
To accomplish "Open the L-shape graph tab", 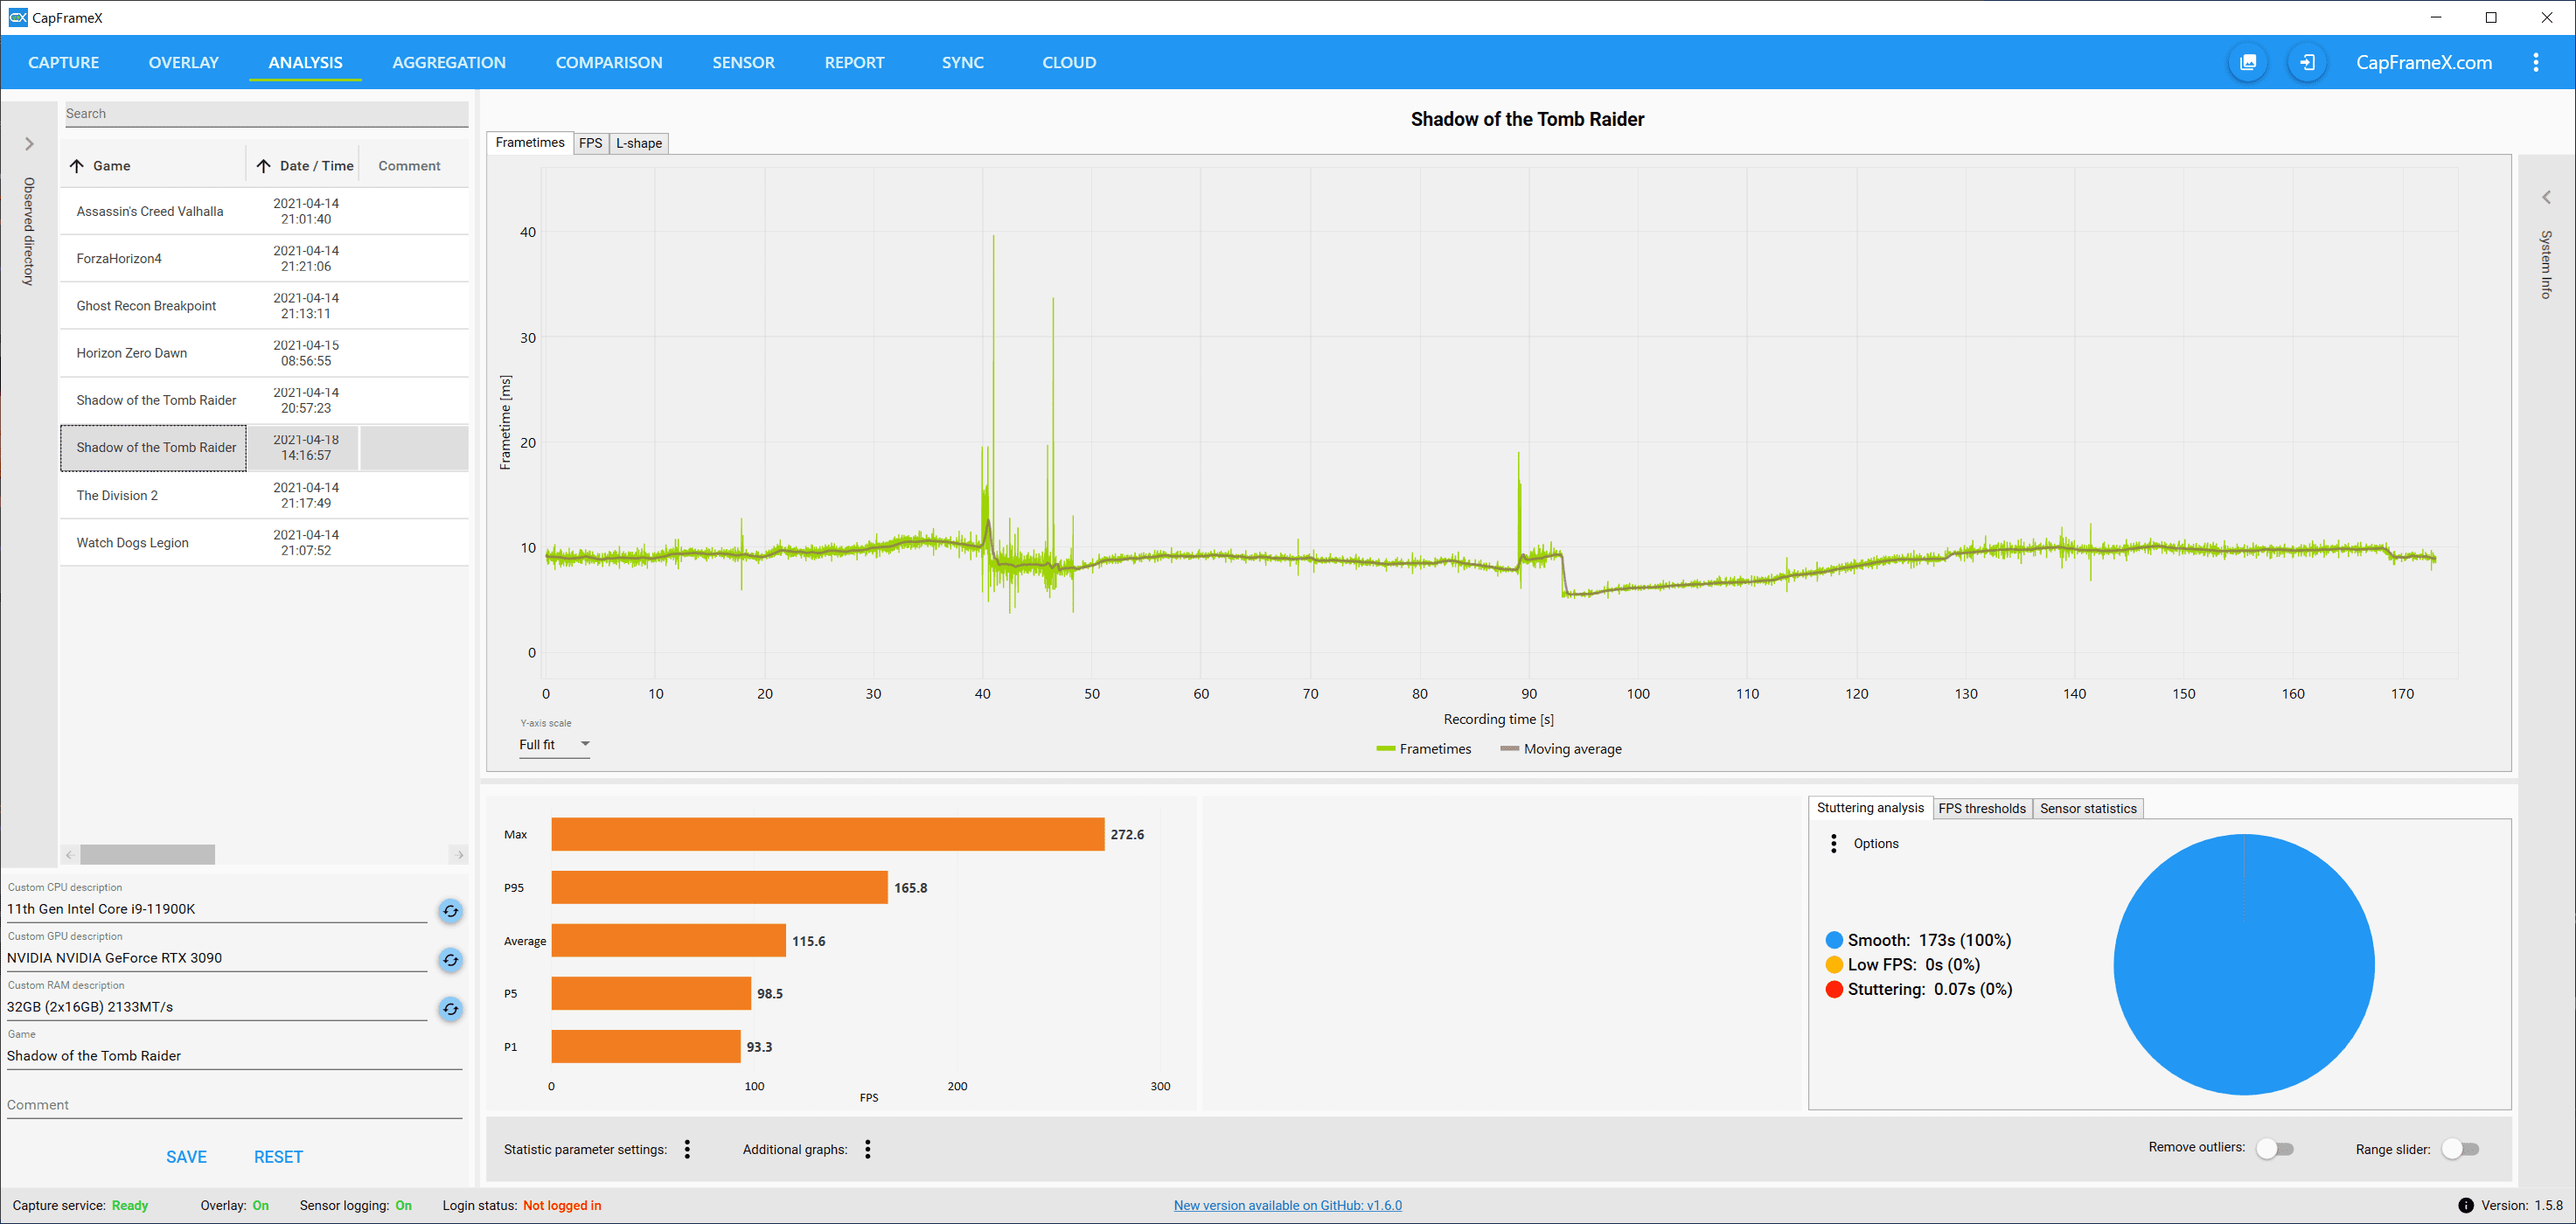I will 638,143.
